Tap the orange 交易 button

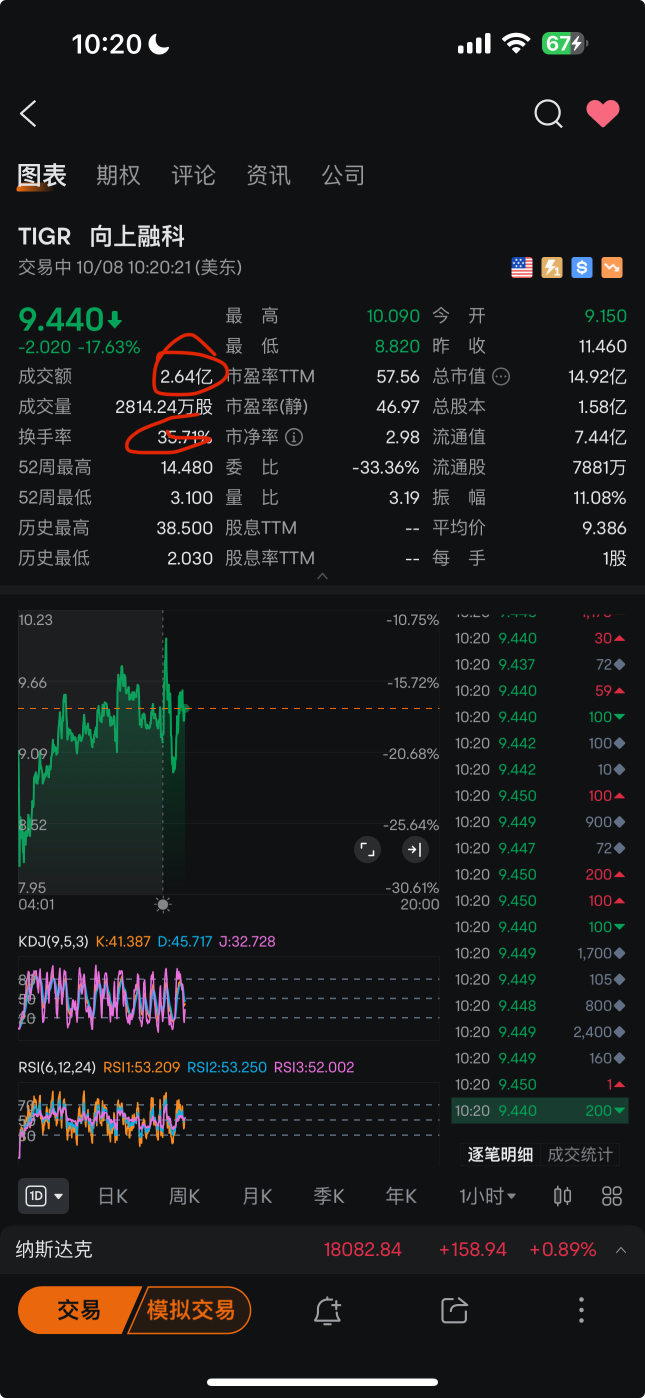coord(77,1310)
